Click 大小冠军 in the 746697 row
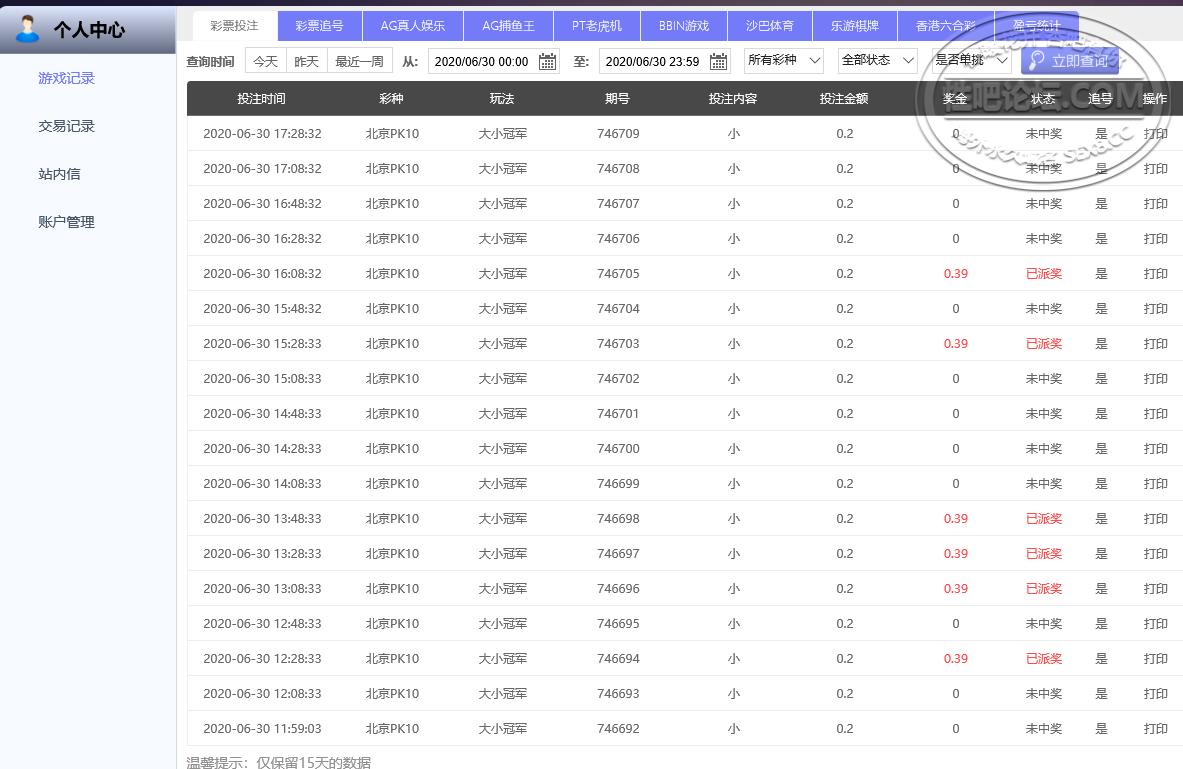 (x=502, y=554)
